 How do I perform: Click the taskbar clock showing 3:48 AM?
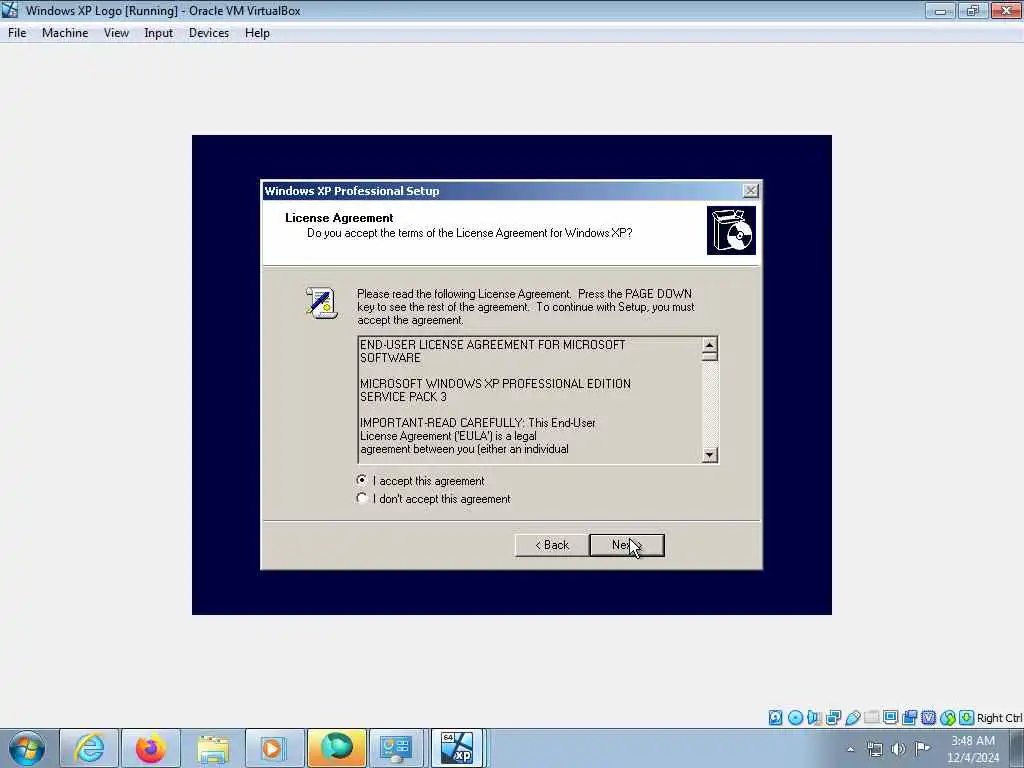point(973,748)
